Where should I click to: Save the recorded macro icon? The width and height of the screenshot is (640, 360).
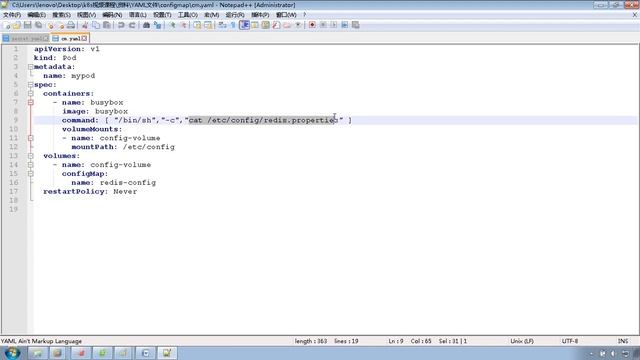pyautogui.click(x=356, y=25)
